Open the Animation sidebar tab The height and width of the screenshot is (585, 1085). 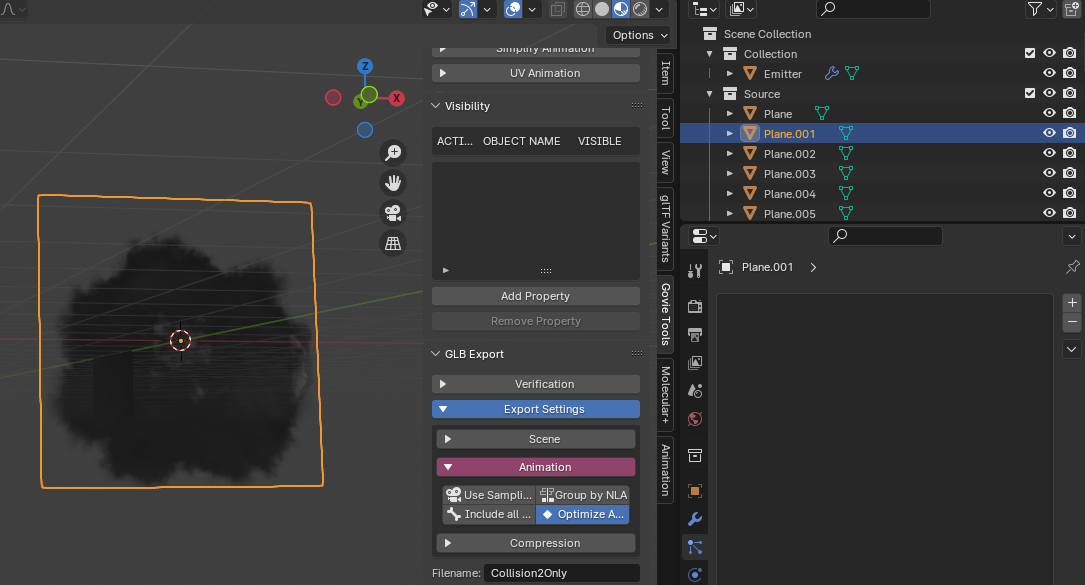click(665, 470)
